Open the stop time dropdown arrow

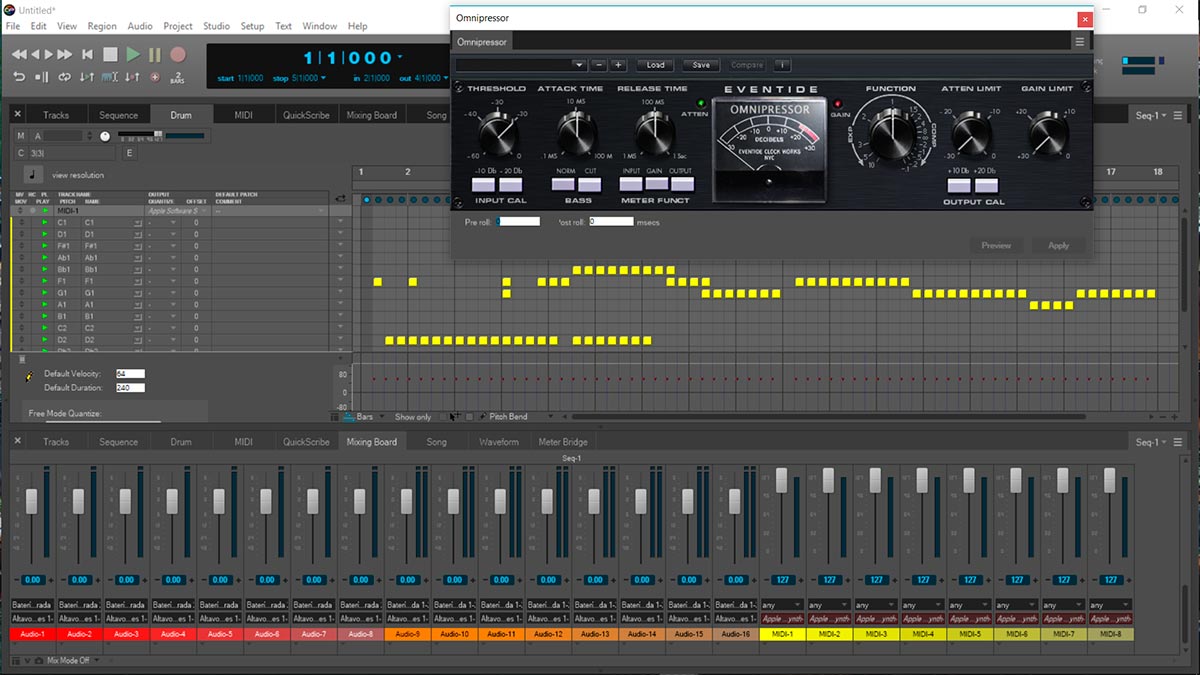tap(323, 78)
